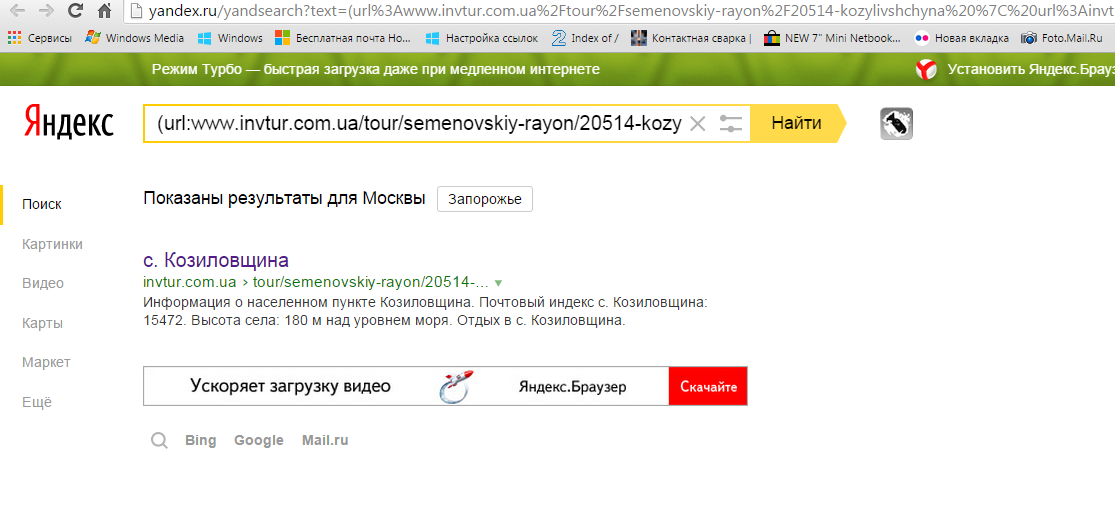The width and height of the screenshot is (1115, 512).
Task: Go back with the browser back arrow
Action: click(16, 11)
